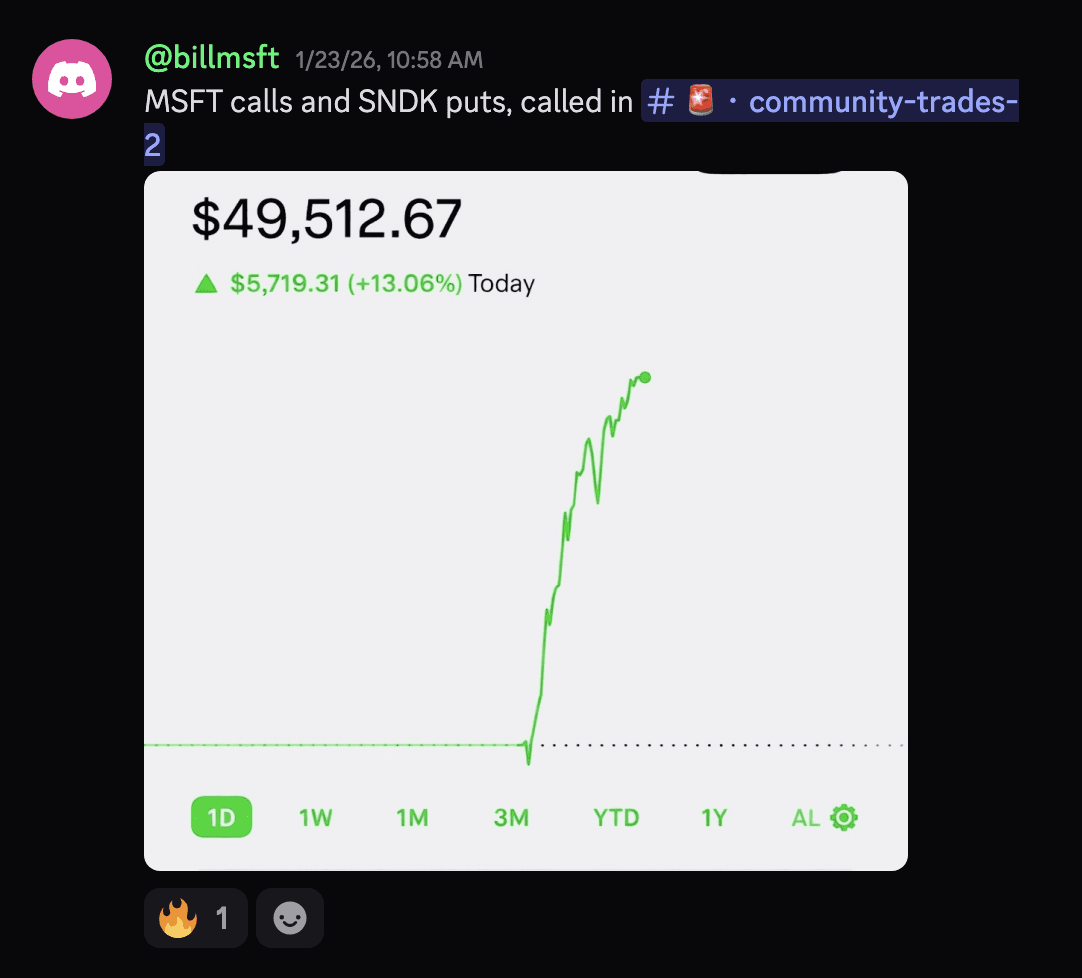Click the green up-triangle gain indicator
1082x978 pixels.
(x=206, y=284)
